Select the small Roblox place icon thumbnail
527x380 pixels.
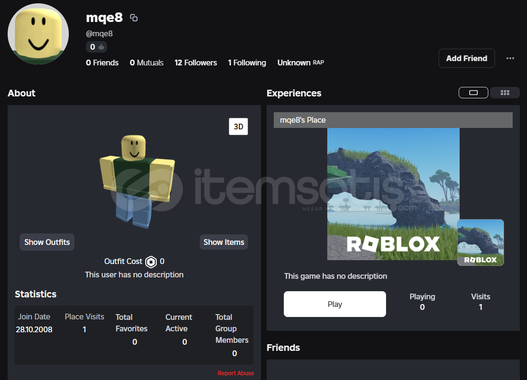coord(481,242)
